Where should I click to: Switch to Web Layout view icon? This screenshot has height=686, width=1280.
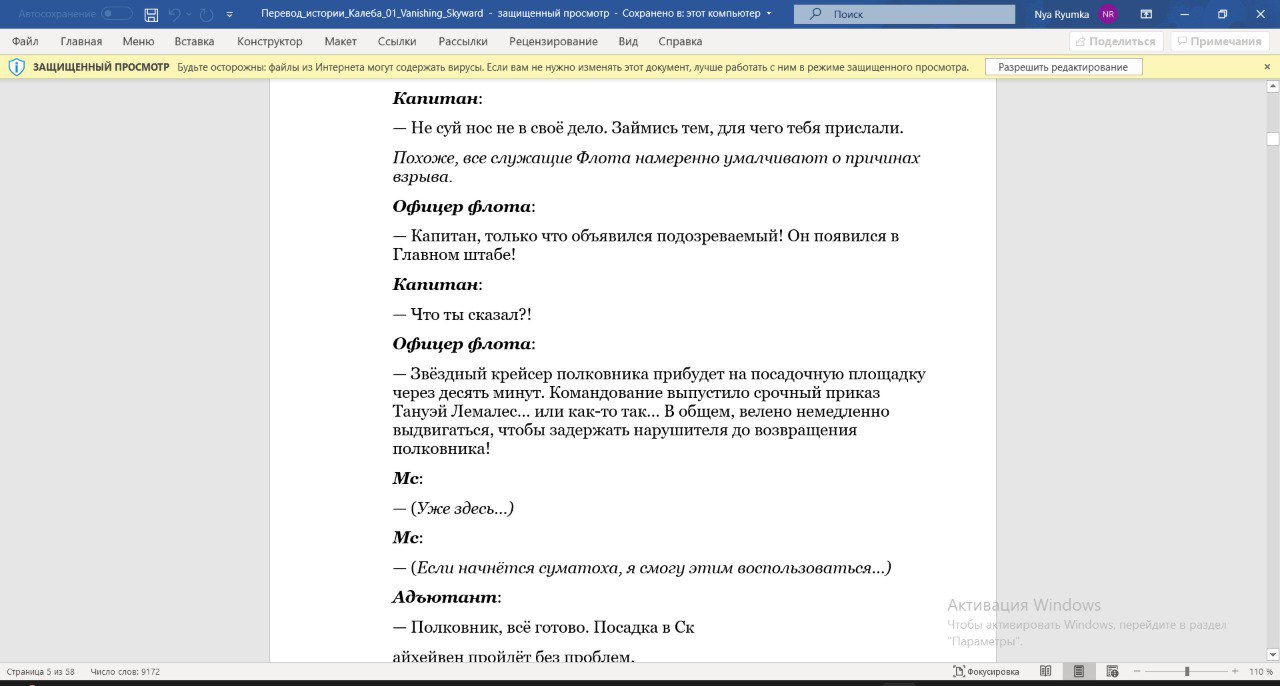[x=1112, y=672]
